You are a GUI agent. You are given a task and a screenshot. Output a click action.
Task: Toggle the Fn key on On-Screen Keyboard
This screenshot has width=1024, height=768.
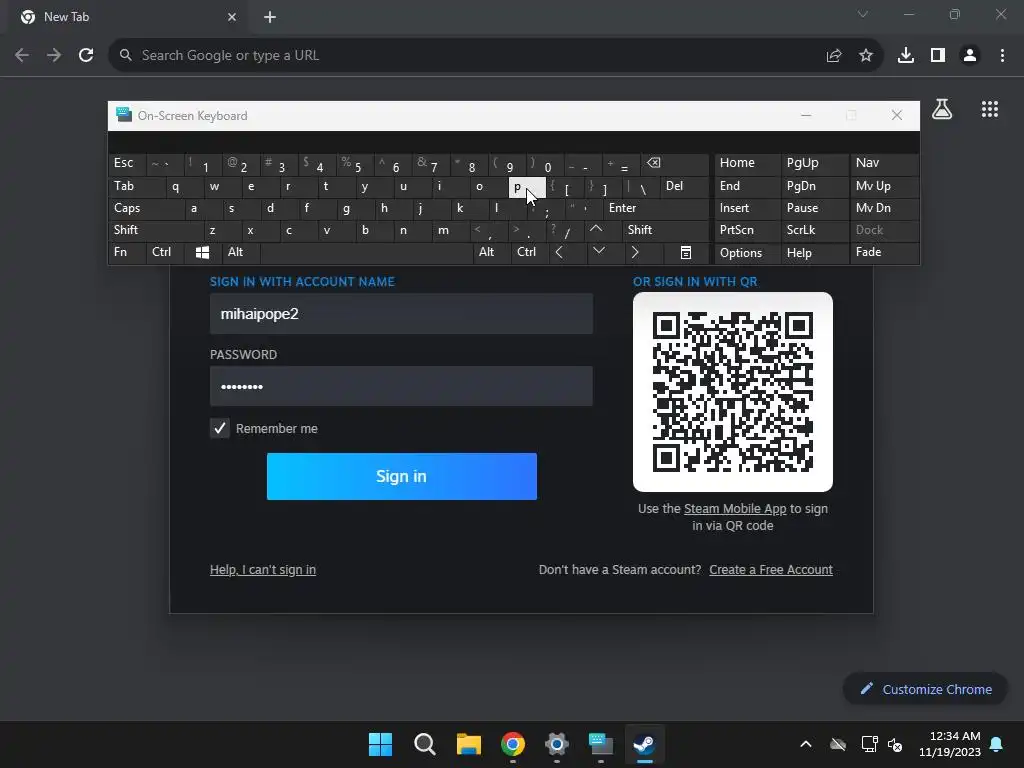click(x=127, y=252)
